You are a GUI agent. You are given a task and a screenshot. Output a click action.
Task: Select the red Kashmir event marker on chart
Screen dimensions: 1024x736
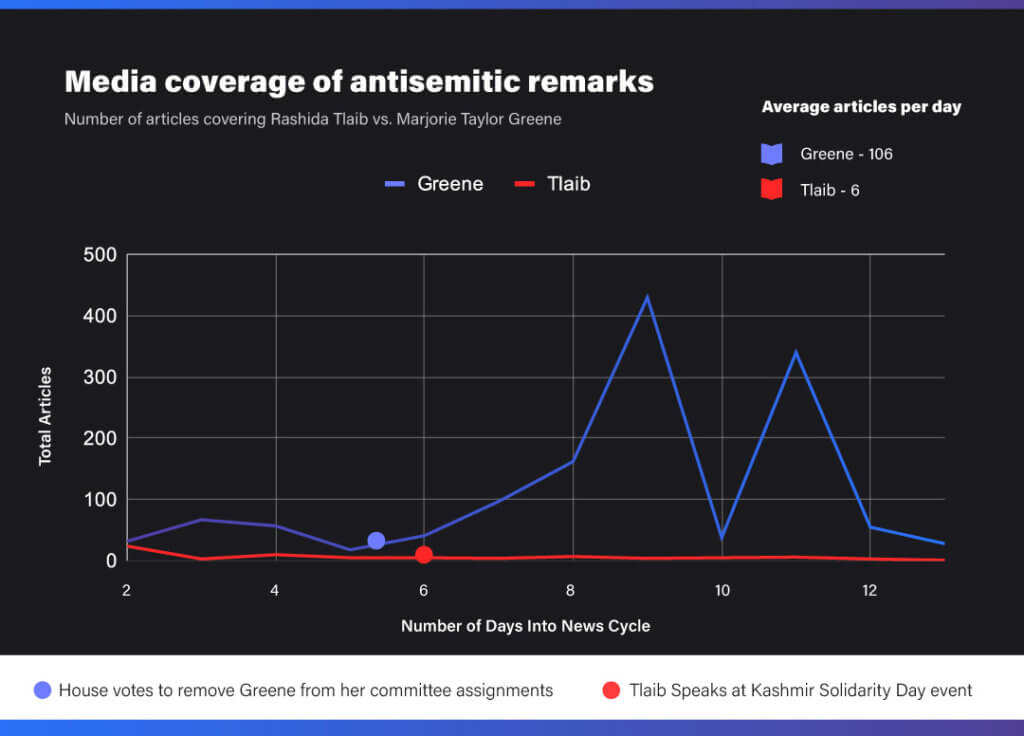pos(424,554)
